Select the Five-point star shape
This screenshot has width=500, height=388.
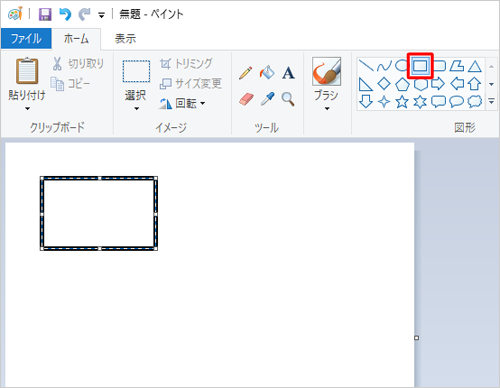[402, 102]
